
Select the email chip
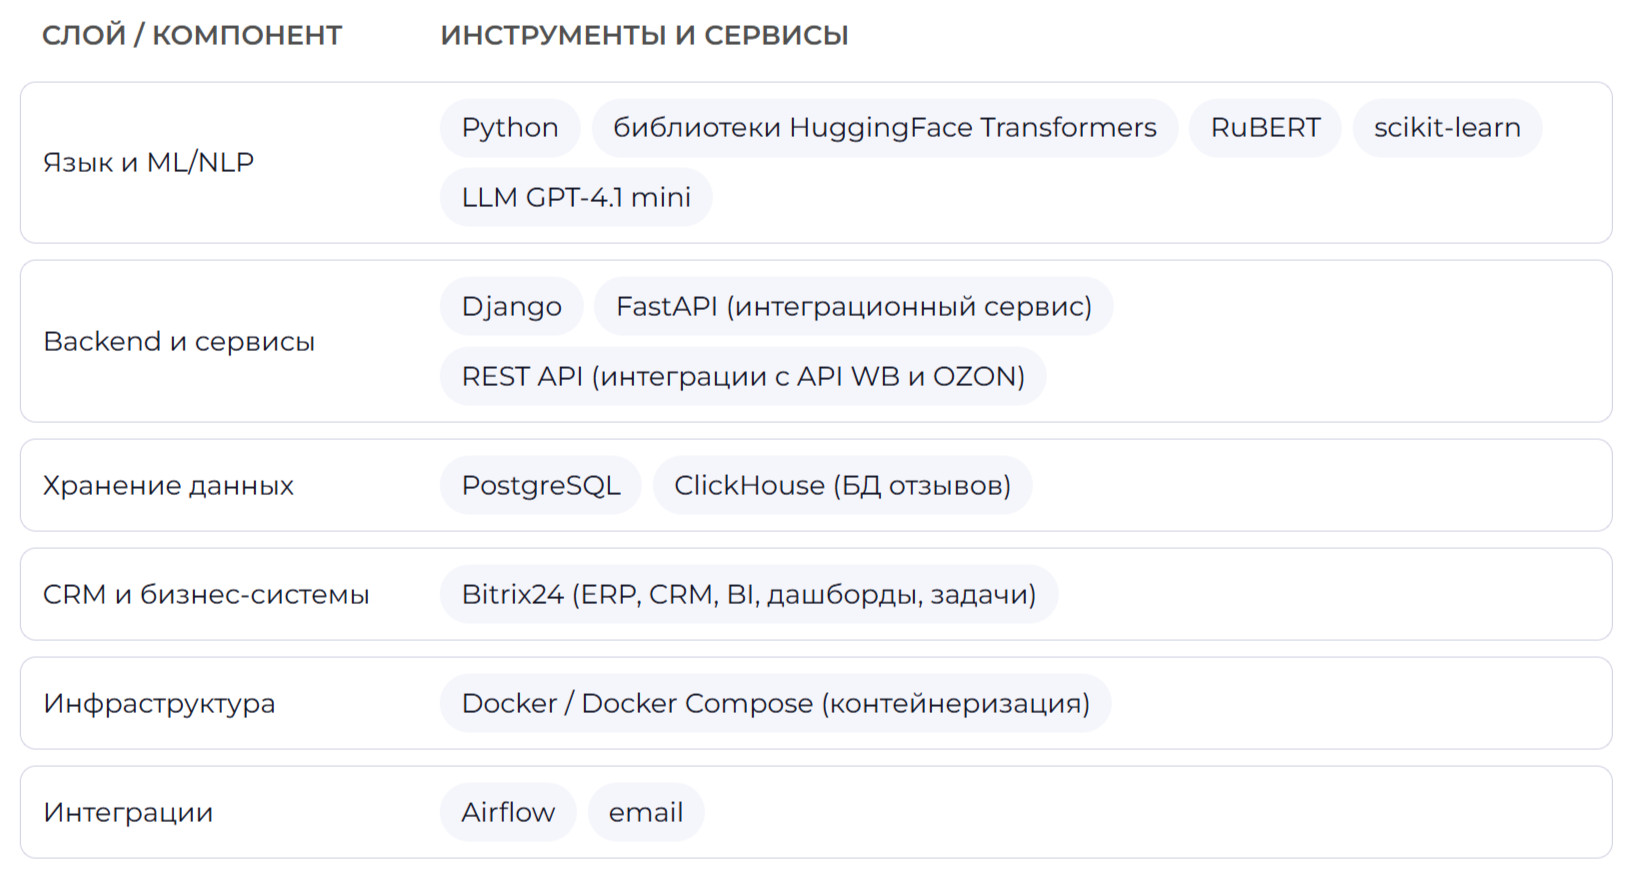click(646, 812)
